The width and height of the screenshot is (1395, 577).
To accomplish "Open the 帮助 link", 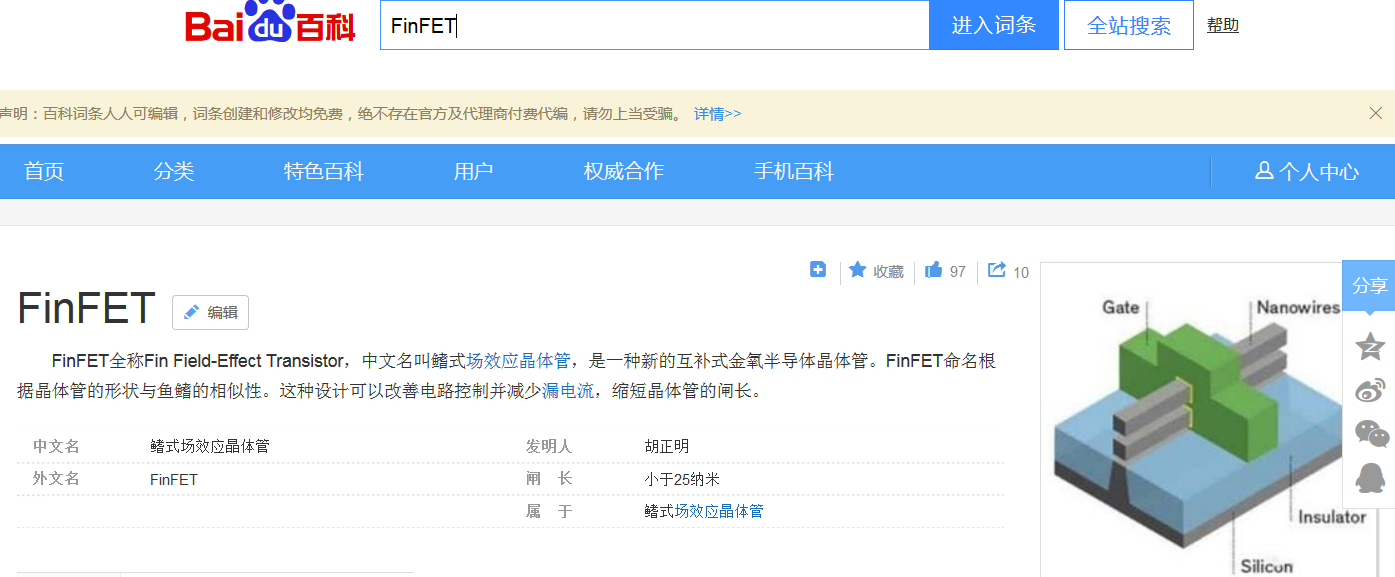I will (1222, 26).
